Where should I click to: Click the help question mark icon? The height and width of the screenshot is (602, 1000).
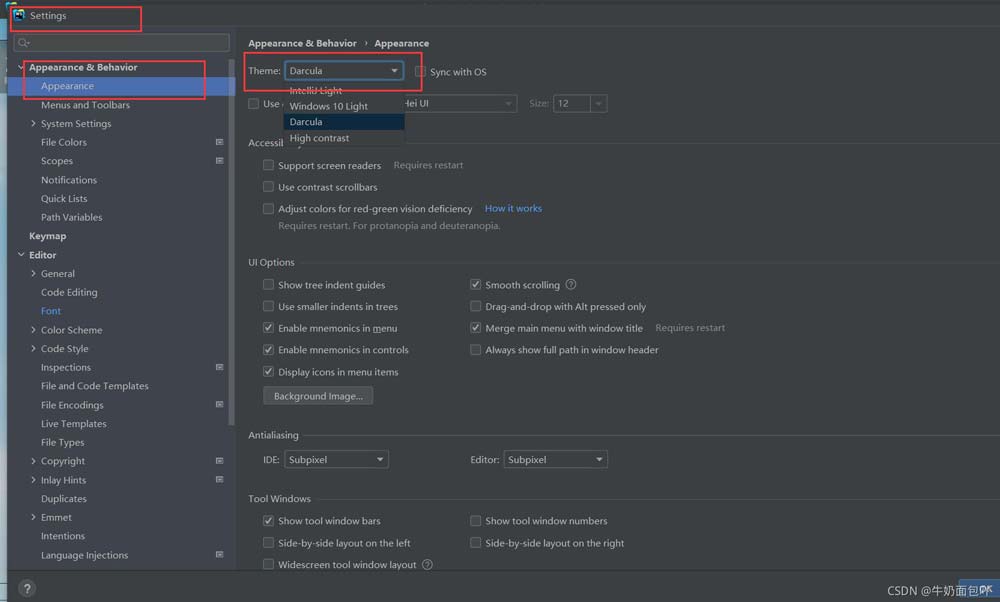27,589
